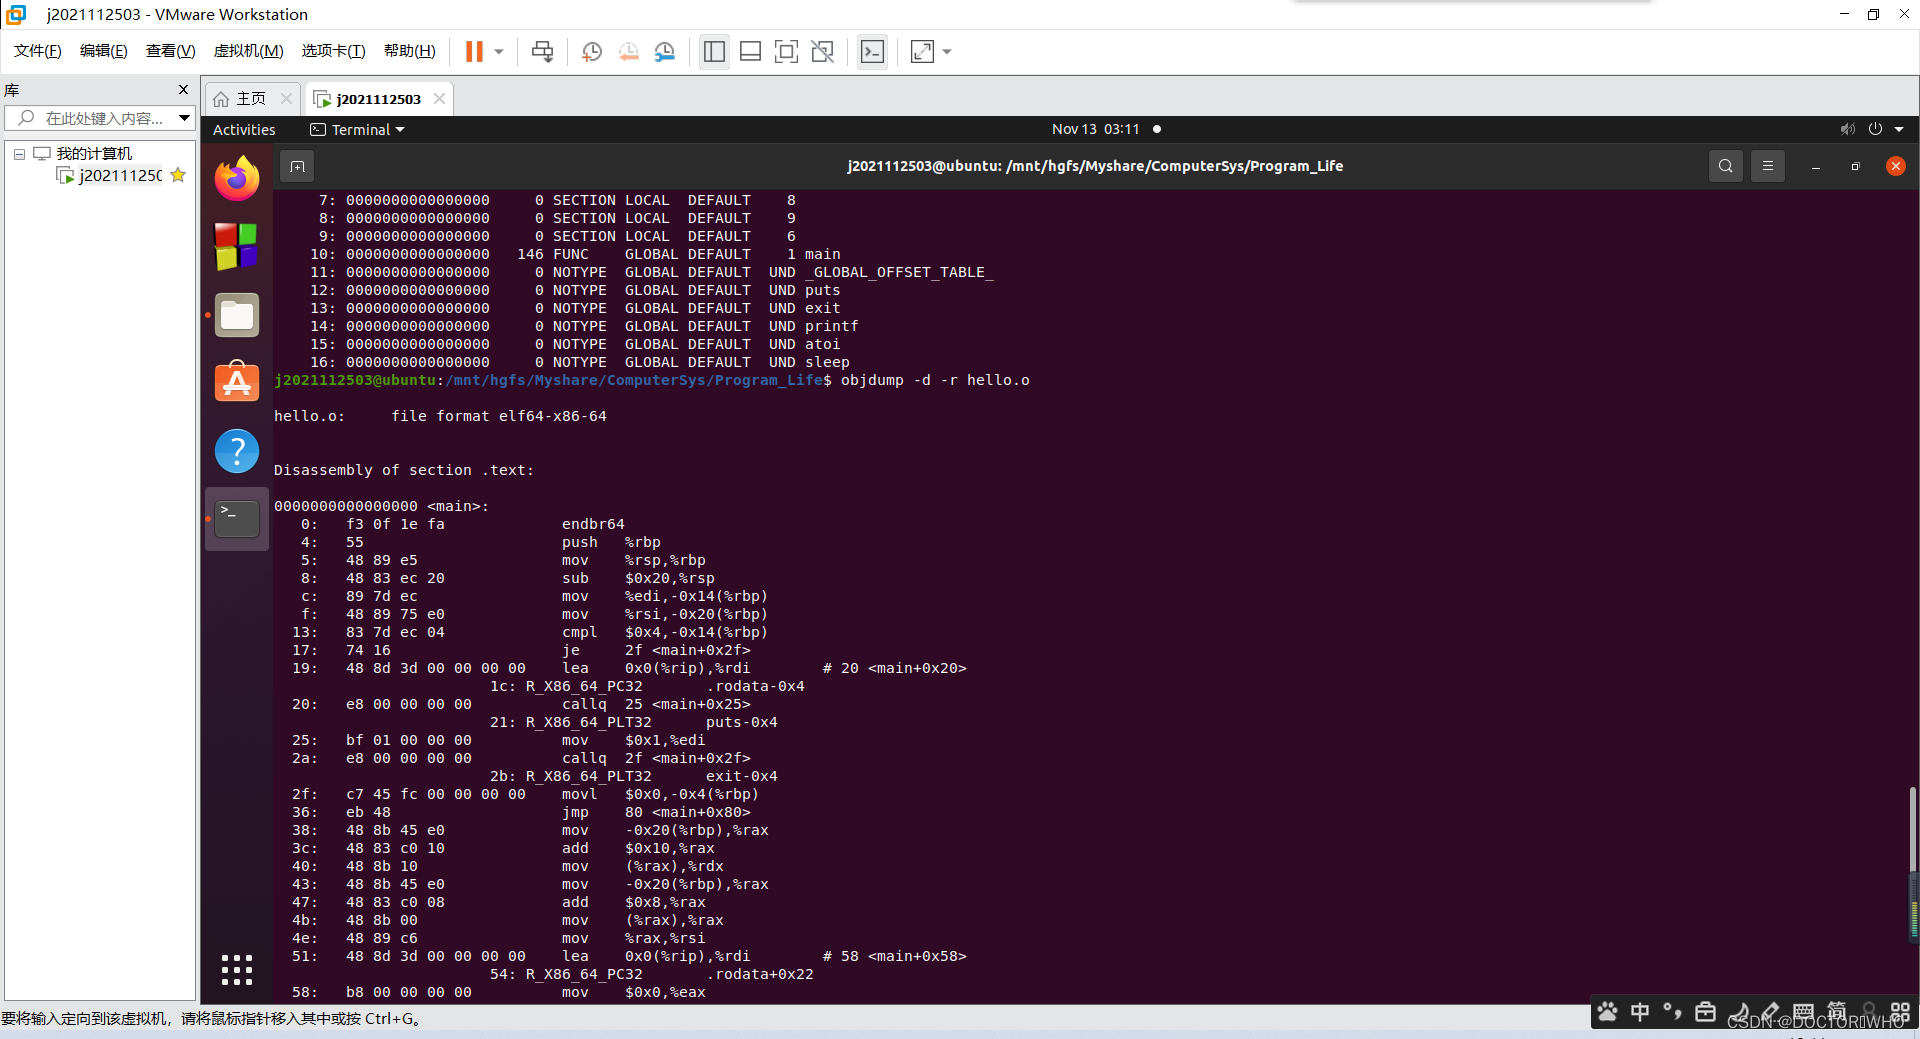Select 我的计算机 in the library tree

pyautogui.click(x=94, y=154)
